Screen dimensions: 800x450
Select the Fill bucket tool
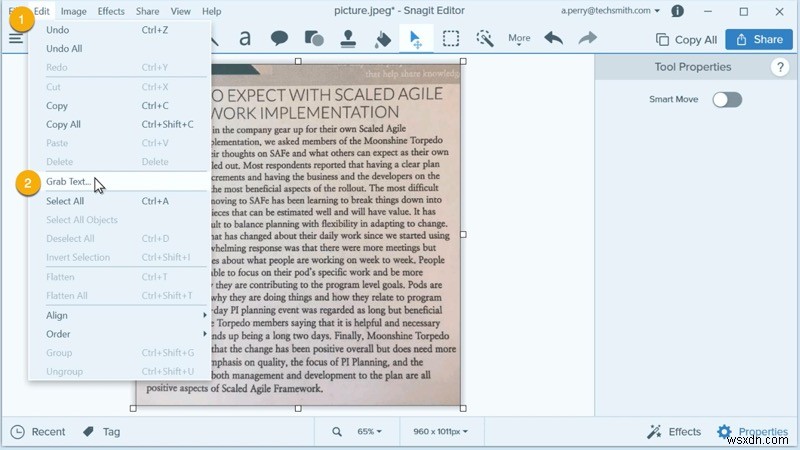coord(383,39)
